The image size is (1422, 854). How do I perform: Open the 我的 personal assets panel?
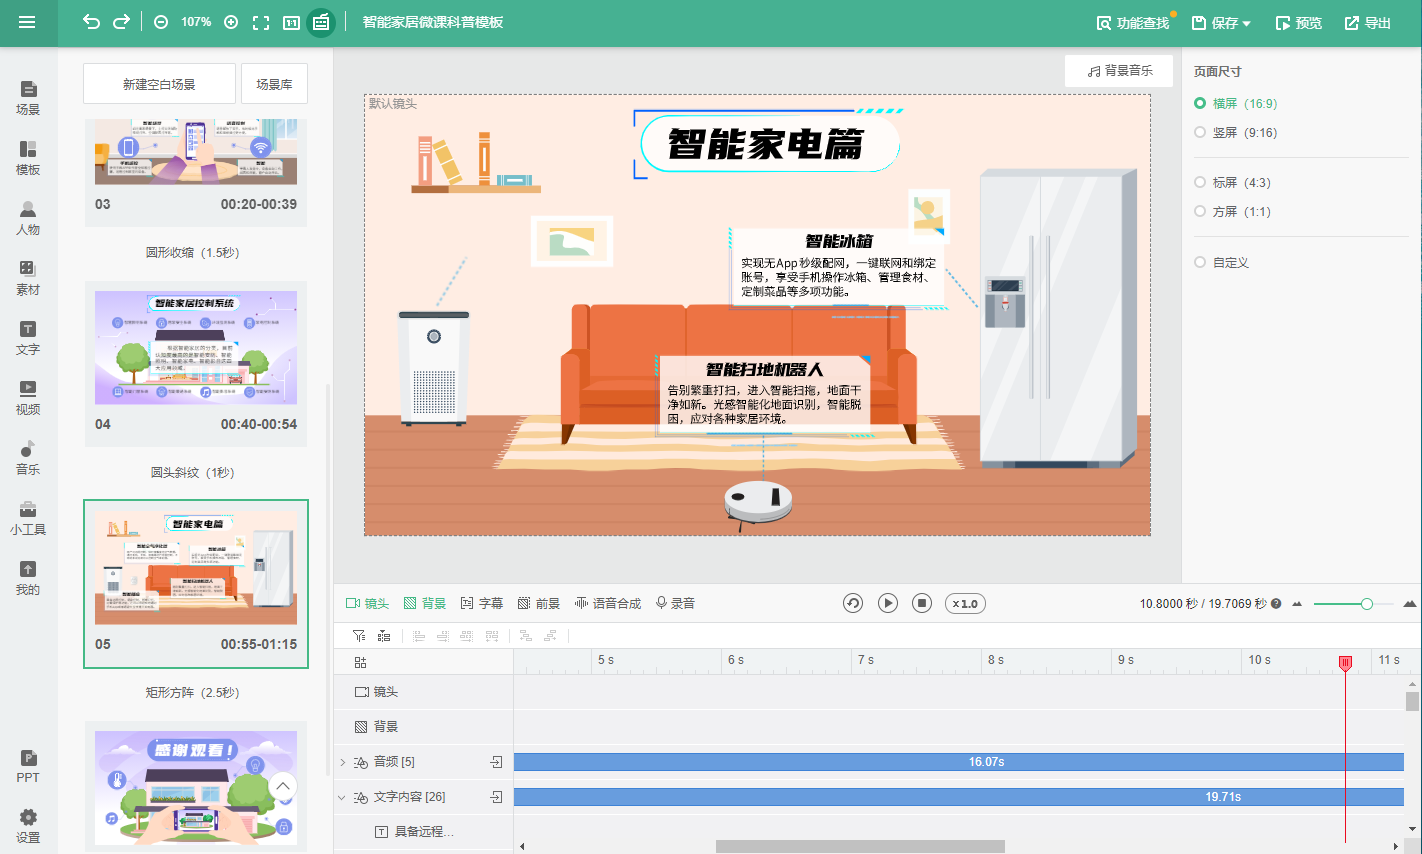pyautogui.click(x=28, y=578)
